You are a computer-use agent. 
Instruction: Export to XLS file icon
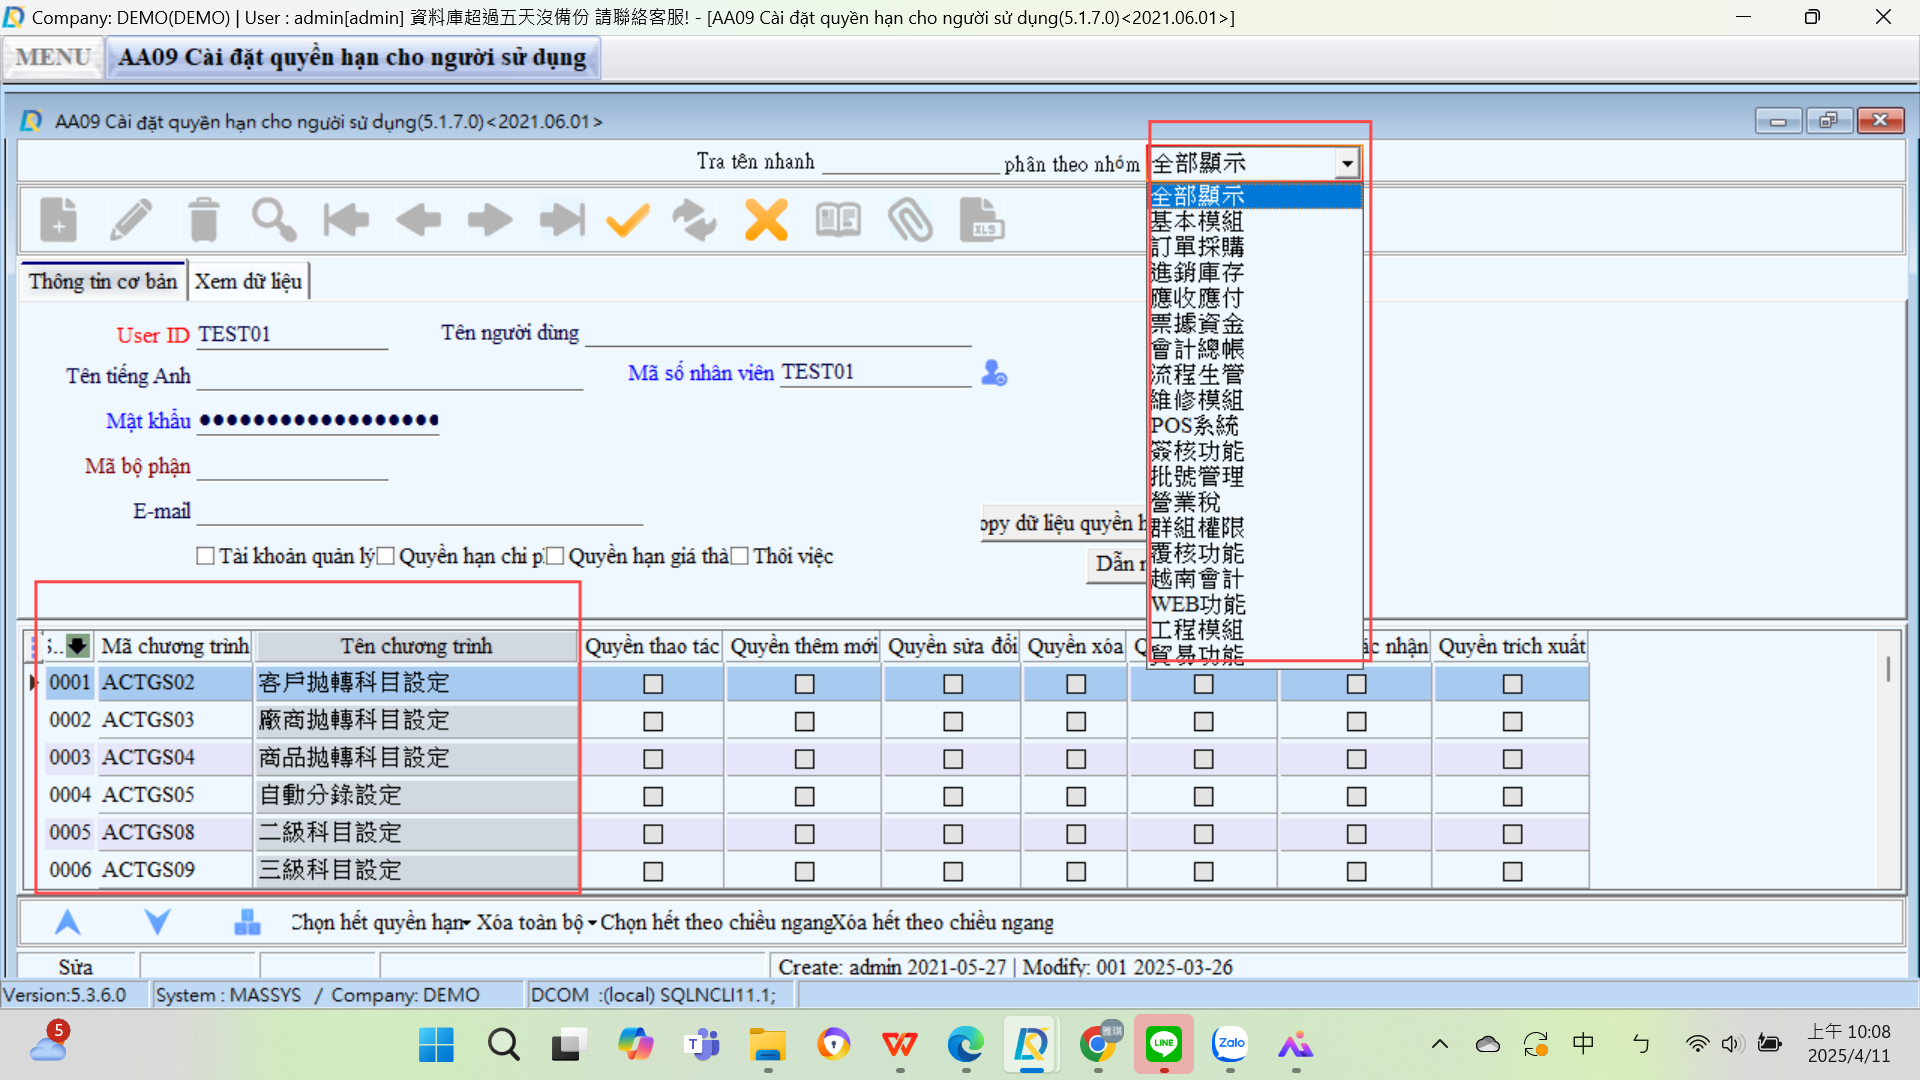982,220
